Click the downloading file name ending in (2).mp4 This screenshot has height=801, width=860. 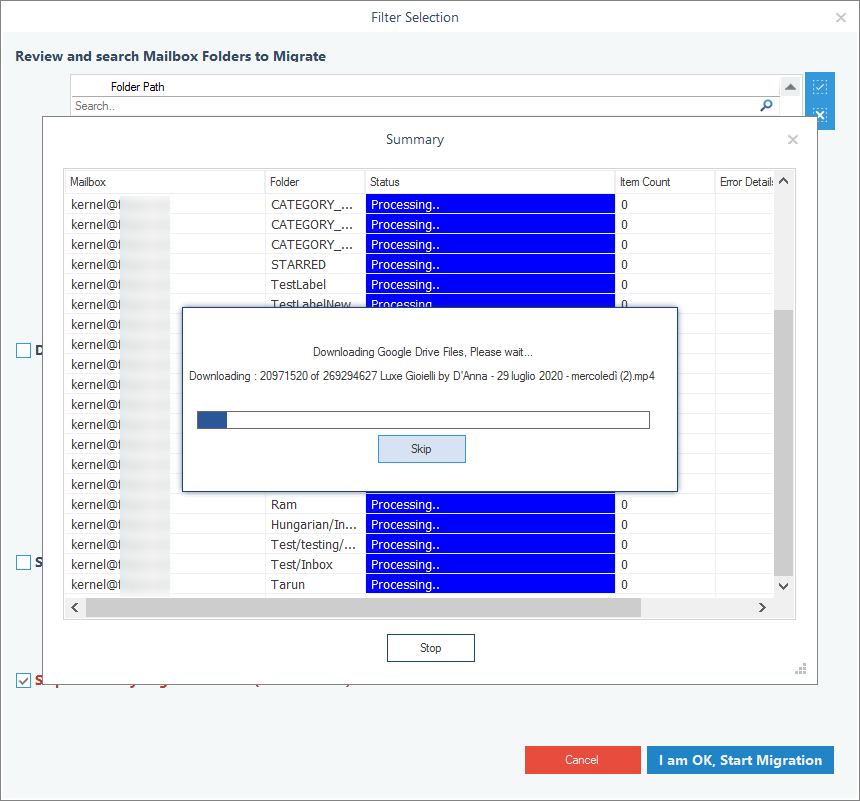point(517,376)
